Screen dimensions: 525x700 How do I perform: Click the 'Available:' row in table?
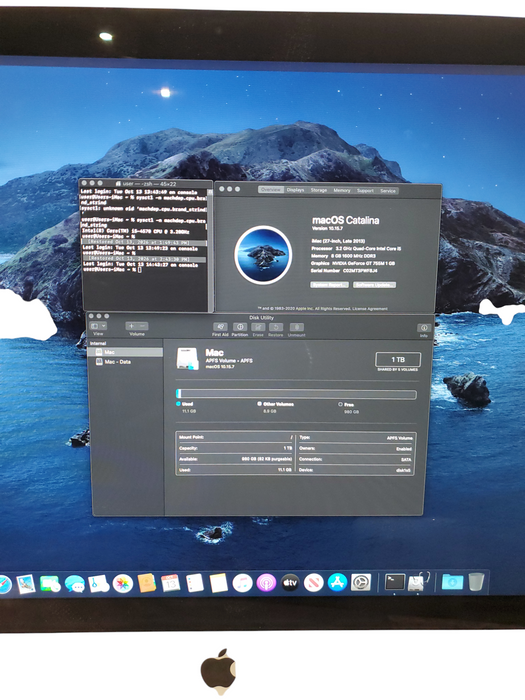click(x=236, y=459)
